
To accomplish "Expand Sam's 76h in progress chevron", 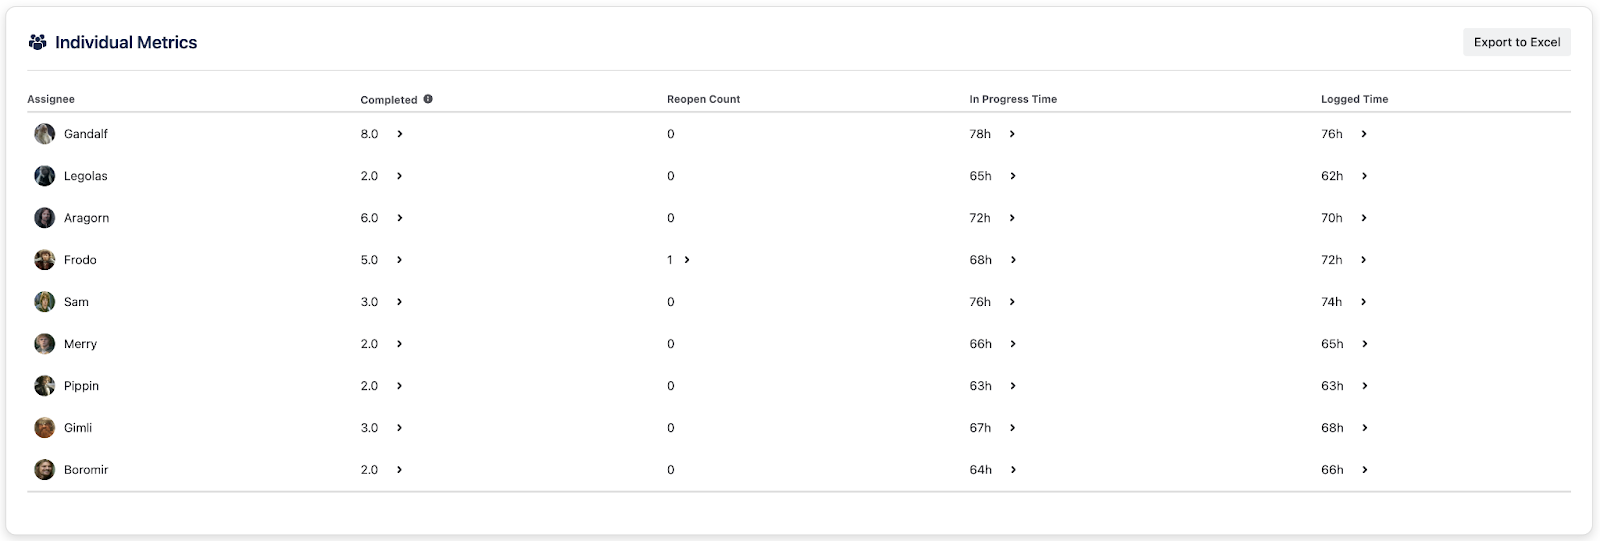I will pos(1012,302).
